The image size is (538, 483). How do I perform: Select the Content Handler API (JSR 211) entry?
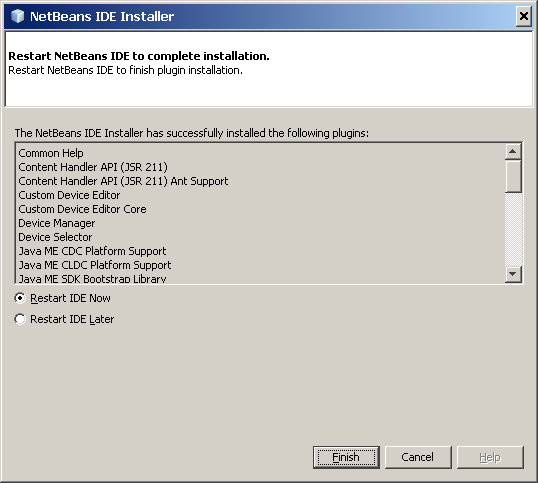[x=93, y=167]
